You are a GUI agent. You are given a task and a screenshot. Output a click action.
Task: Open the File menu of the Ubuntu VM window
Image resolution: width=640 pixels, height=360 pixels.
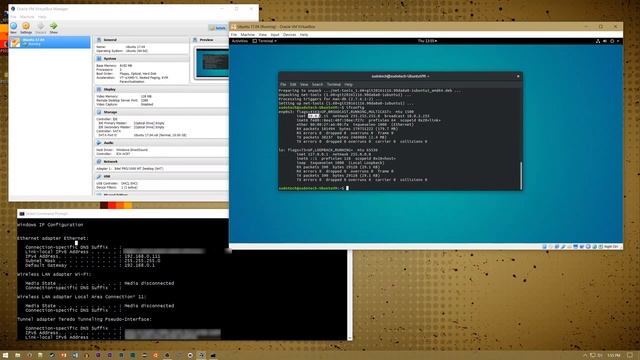pyautogui.click(x=234, y=35)
